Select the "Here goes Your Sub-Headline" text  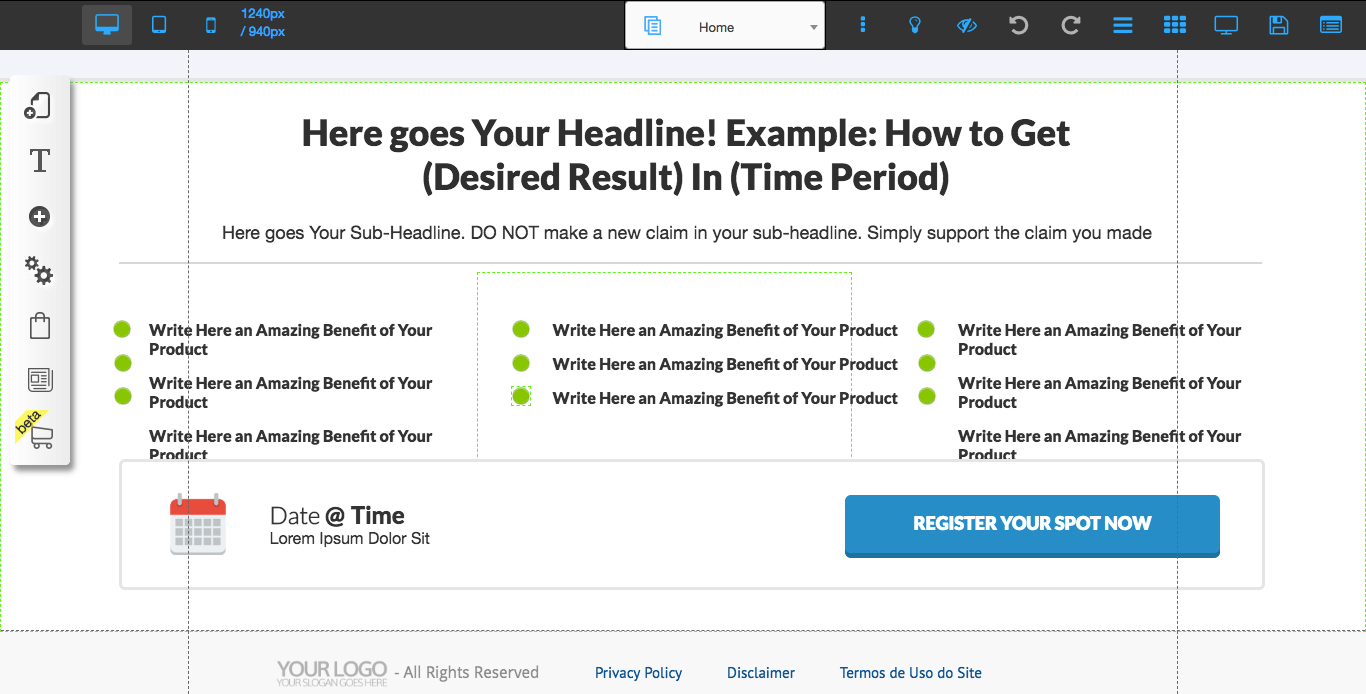tap(687, 233)
